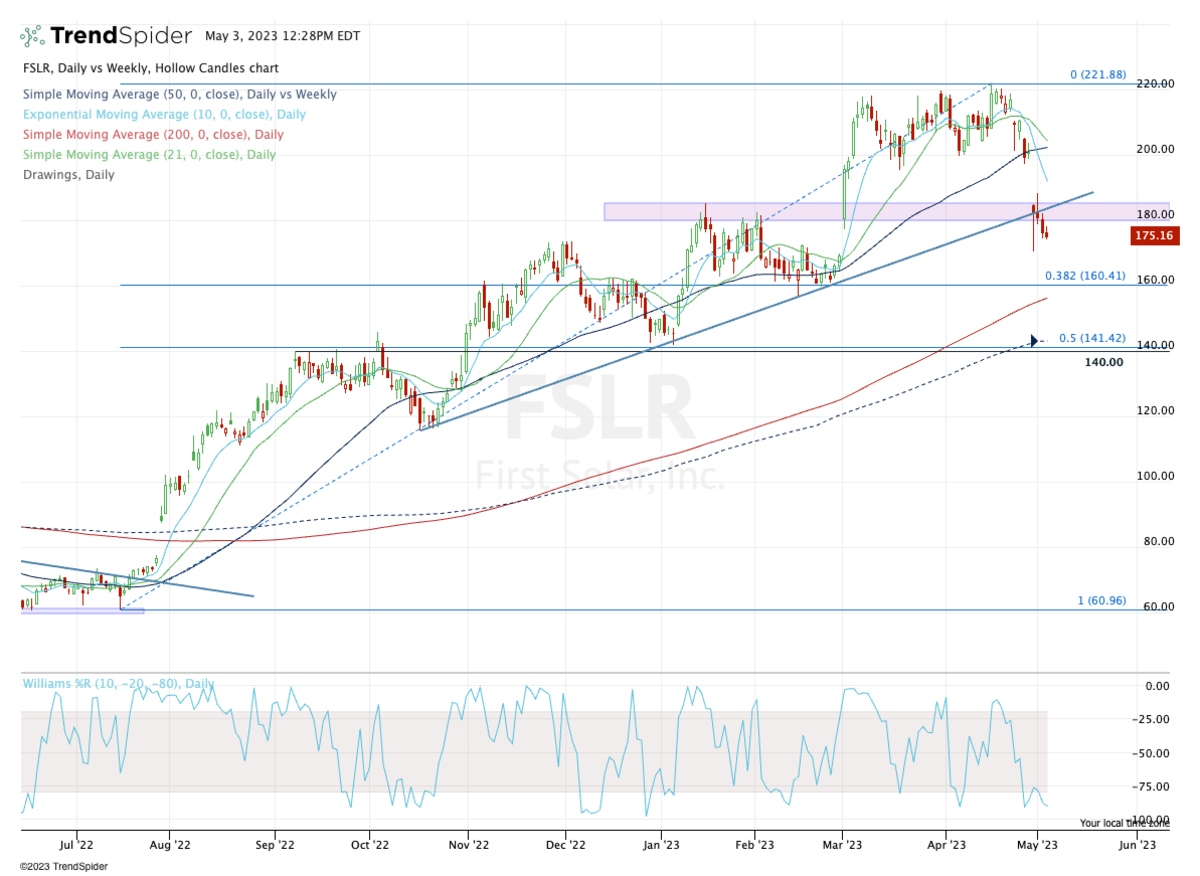Screen dimensions: 1200x876
Task: Click the Feb '23 date axis label
Action: [x=754, y=845]
